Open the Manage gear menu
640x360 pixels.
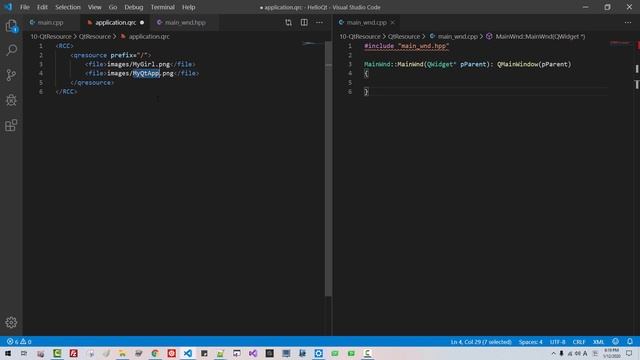11,322
